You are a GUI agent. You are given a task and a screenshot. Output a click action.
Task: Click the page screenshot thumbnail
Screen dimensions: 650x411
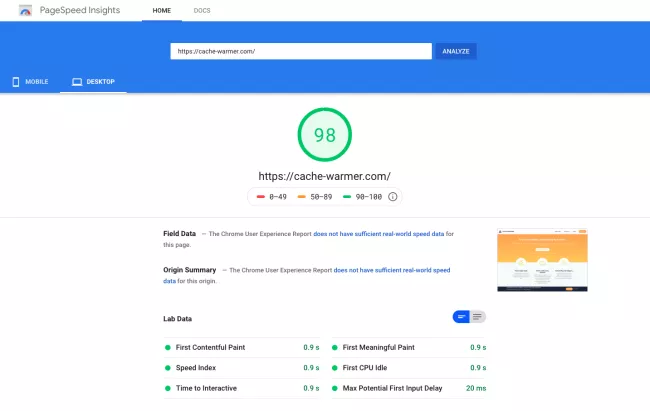tap(542, 260)
